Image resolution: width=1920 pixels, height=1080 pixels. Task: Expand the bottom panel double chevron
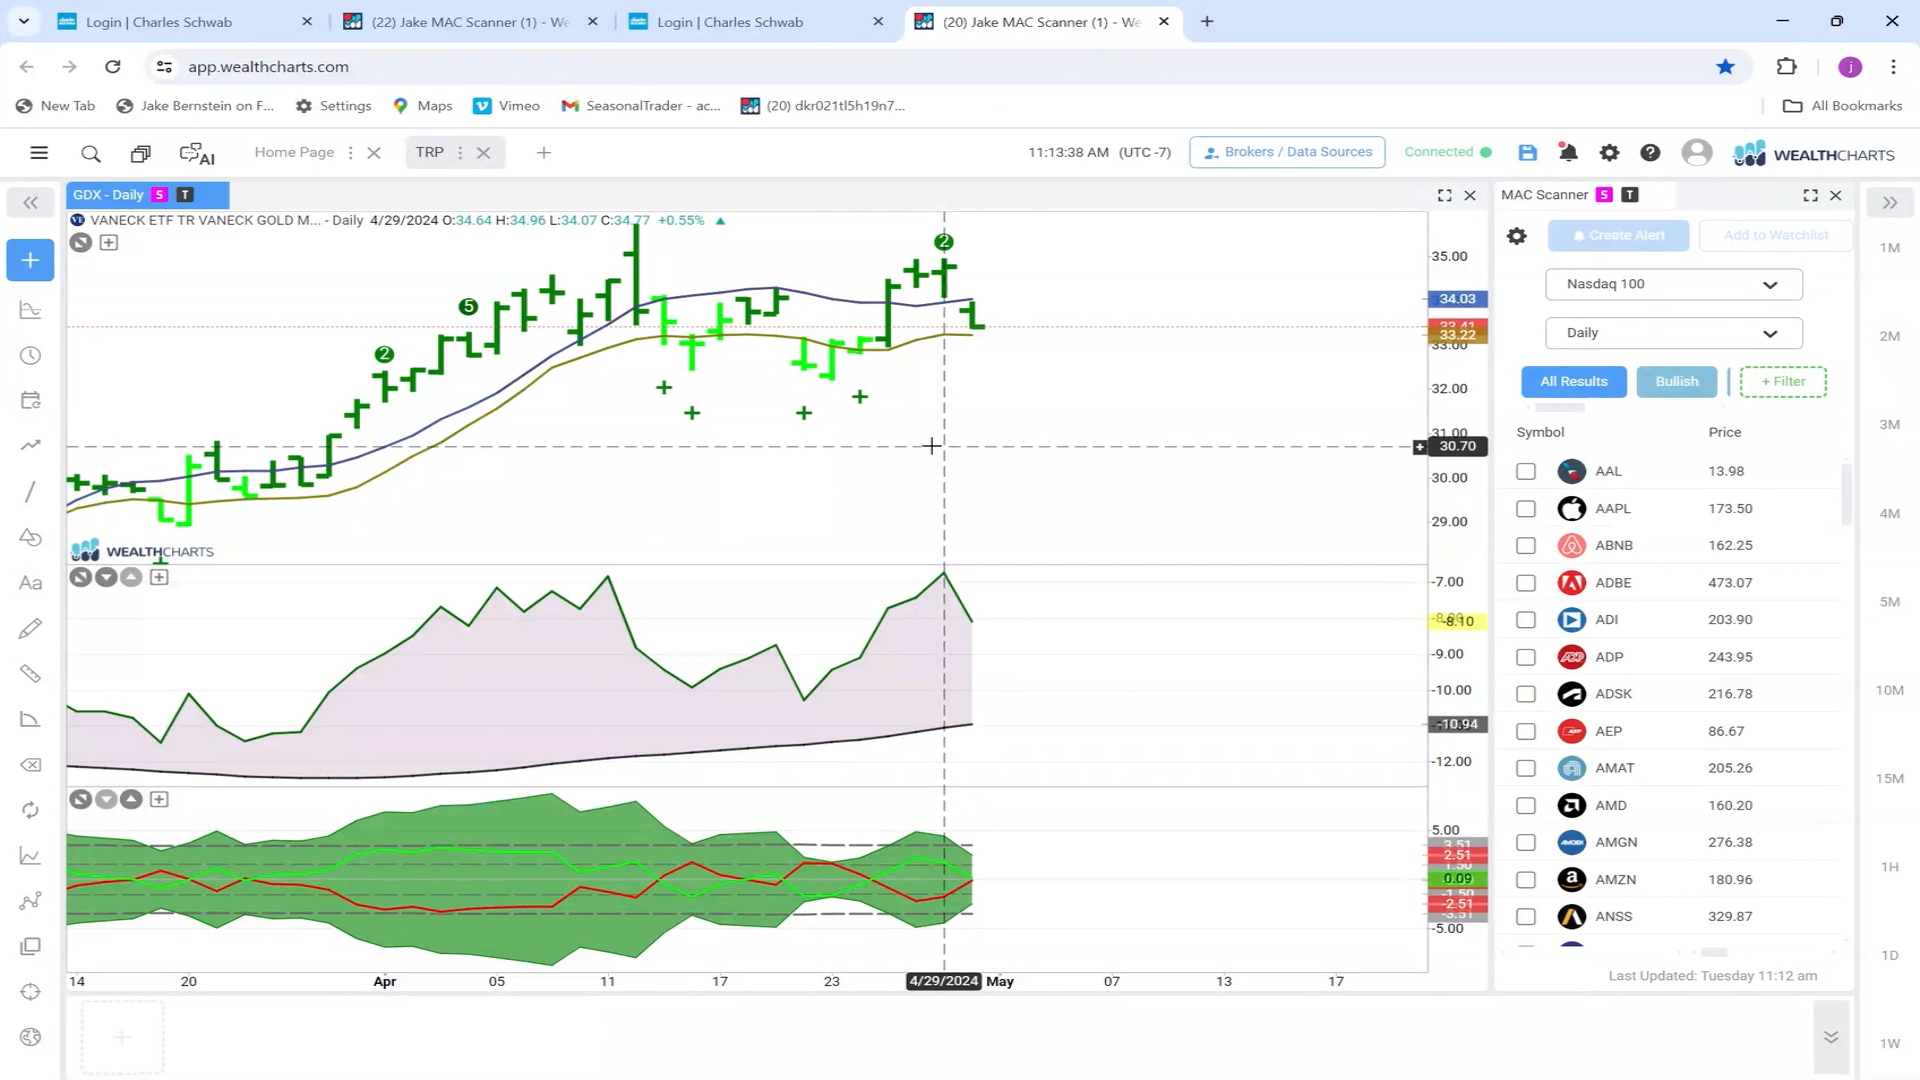click(x=1831, y=1037)
